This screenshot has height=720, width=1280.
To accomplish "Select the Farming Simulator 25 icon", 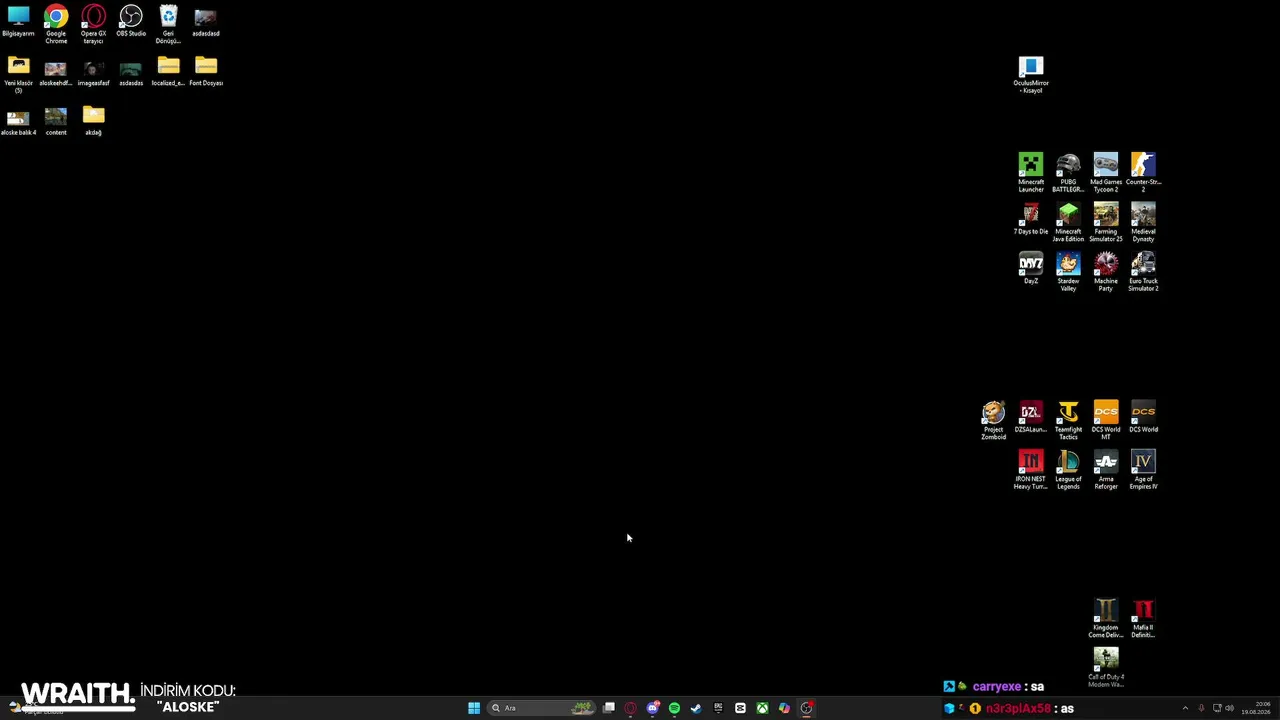I will [x=1106, y=222].
